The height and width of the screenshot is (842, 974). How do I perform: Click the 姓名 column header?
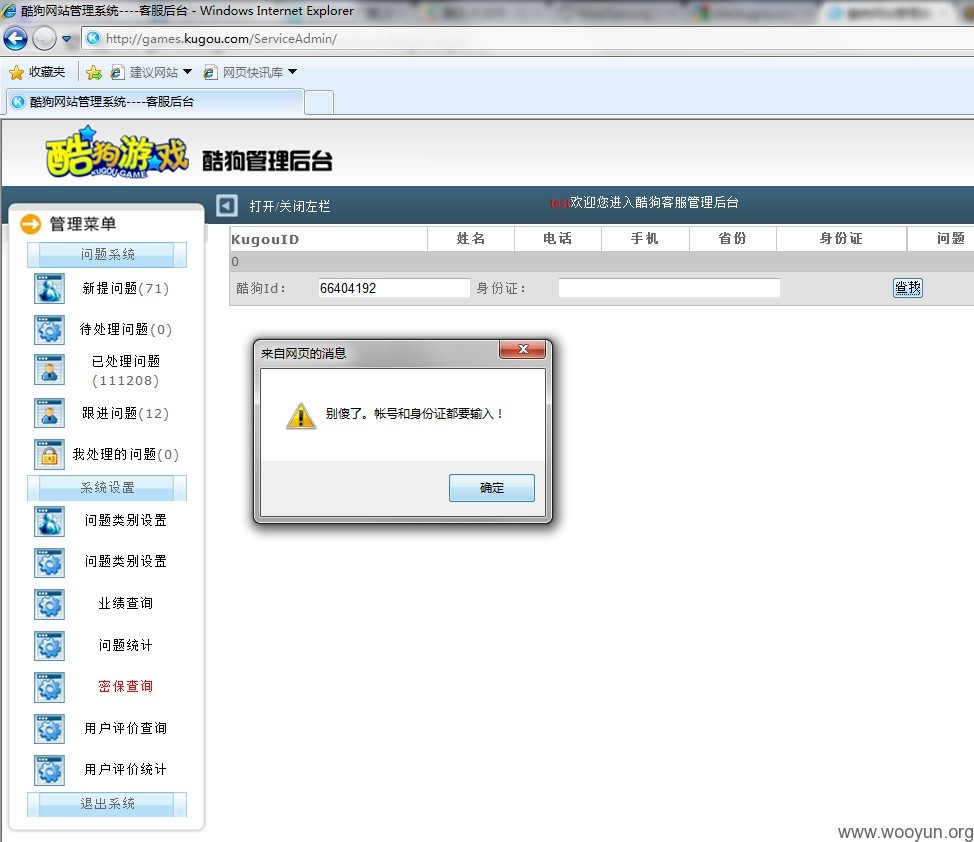[x=471, y=239]
